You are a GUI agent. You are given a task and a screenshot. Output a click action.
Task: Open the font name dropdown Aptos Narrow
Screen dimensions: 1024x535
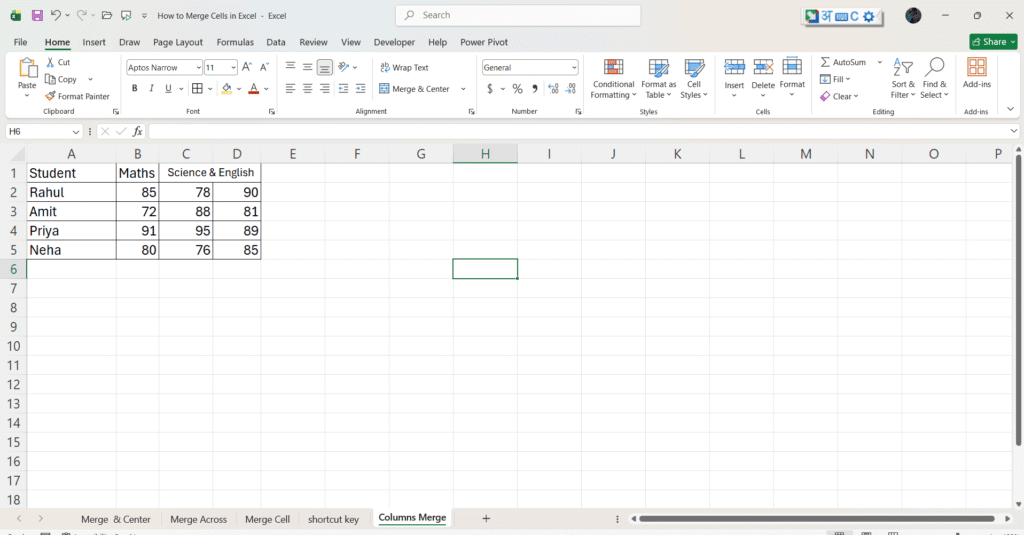click(x=199, y=67)
